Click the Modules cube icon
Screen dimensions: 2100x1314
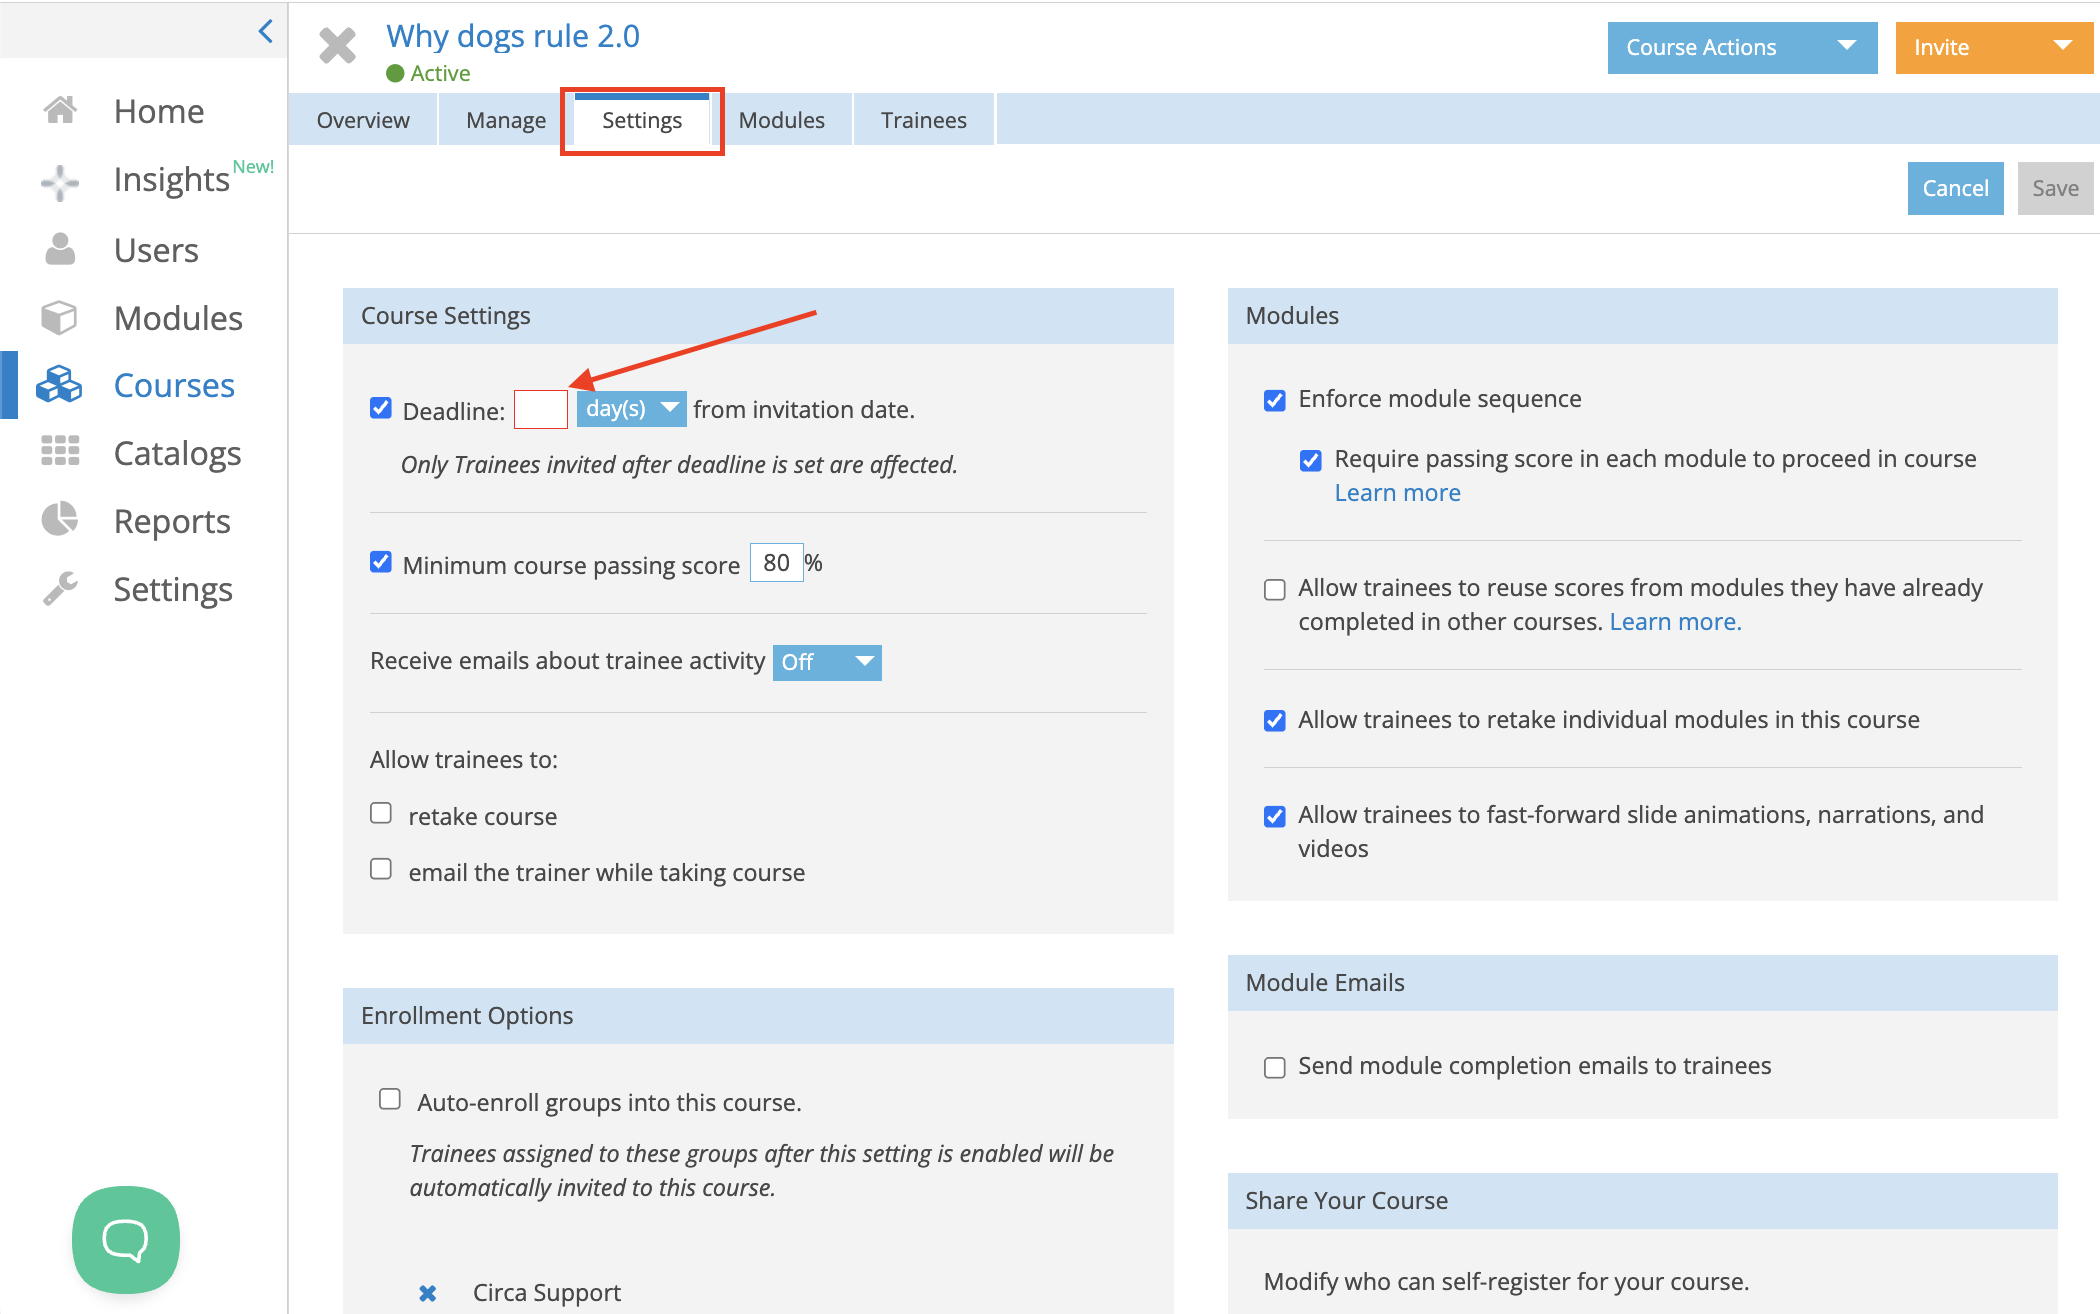tap(59, 318)
